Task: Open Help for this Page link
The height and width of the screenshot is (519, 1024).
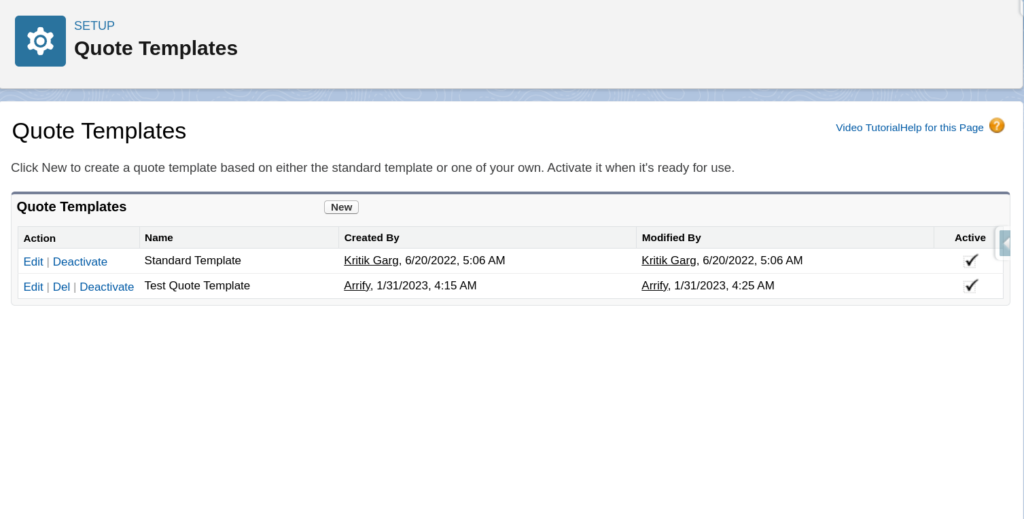Action: (x=942, y=128)
